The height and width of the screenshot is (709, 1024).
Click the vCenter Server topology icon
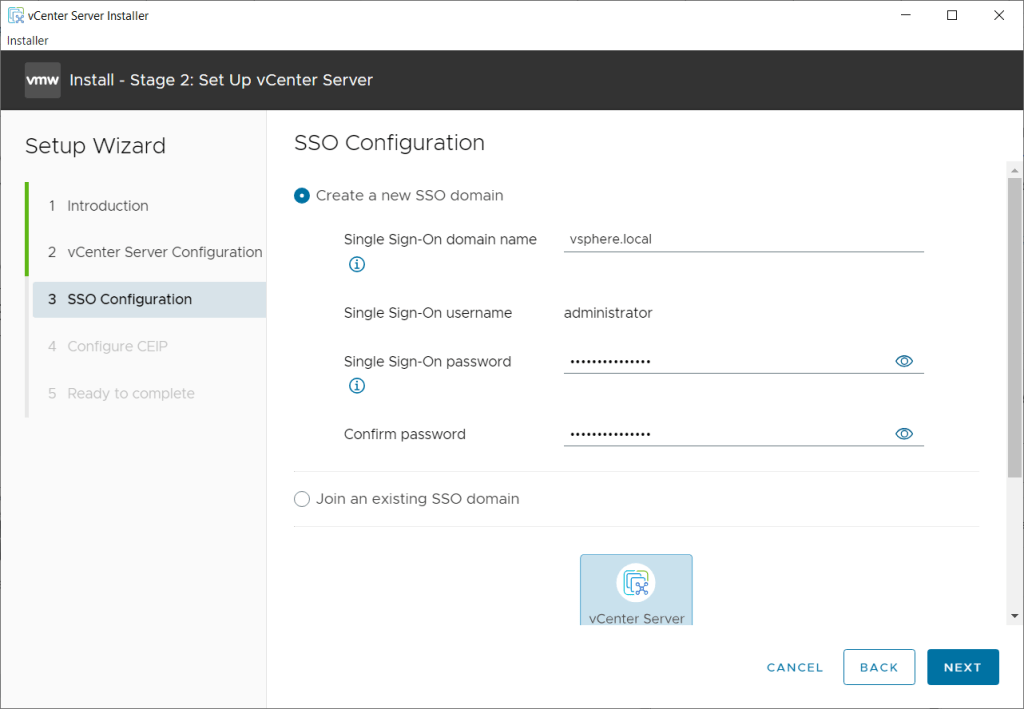636,582
